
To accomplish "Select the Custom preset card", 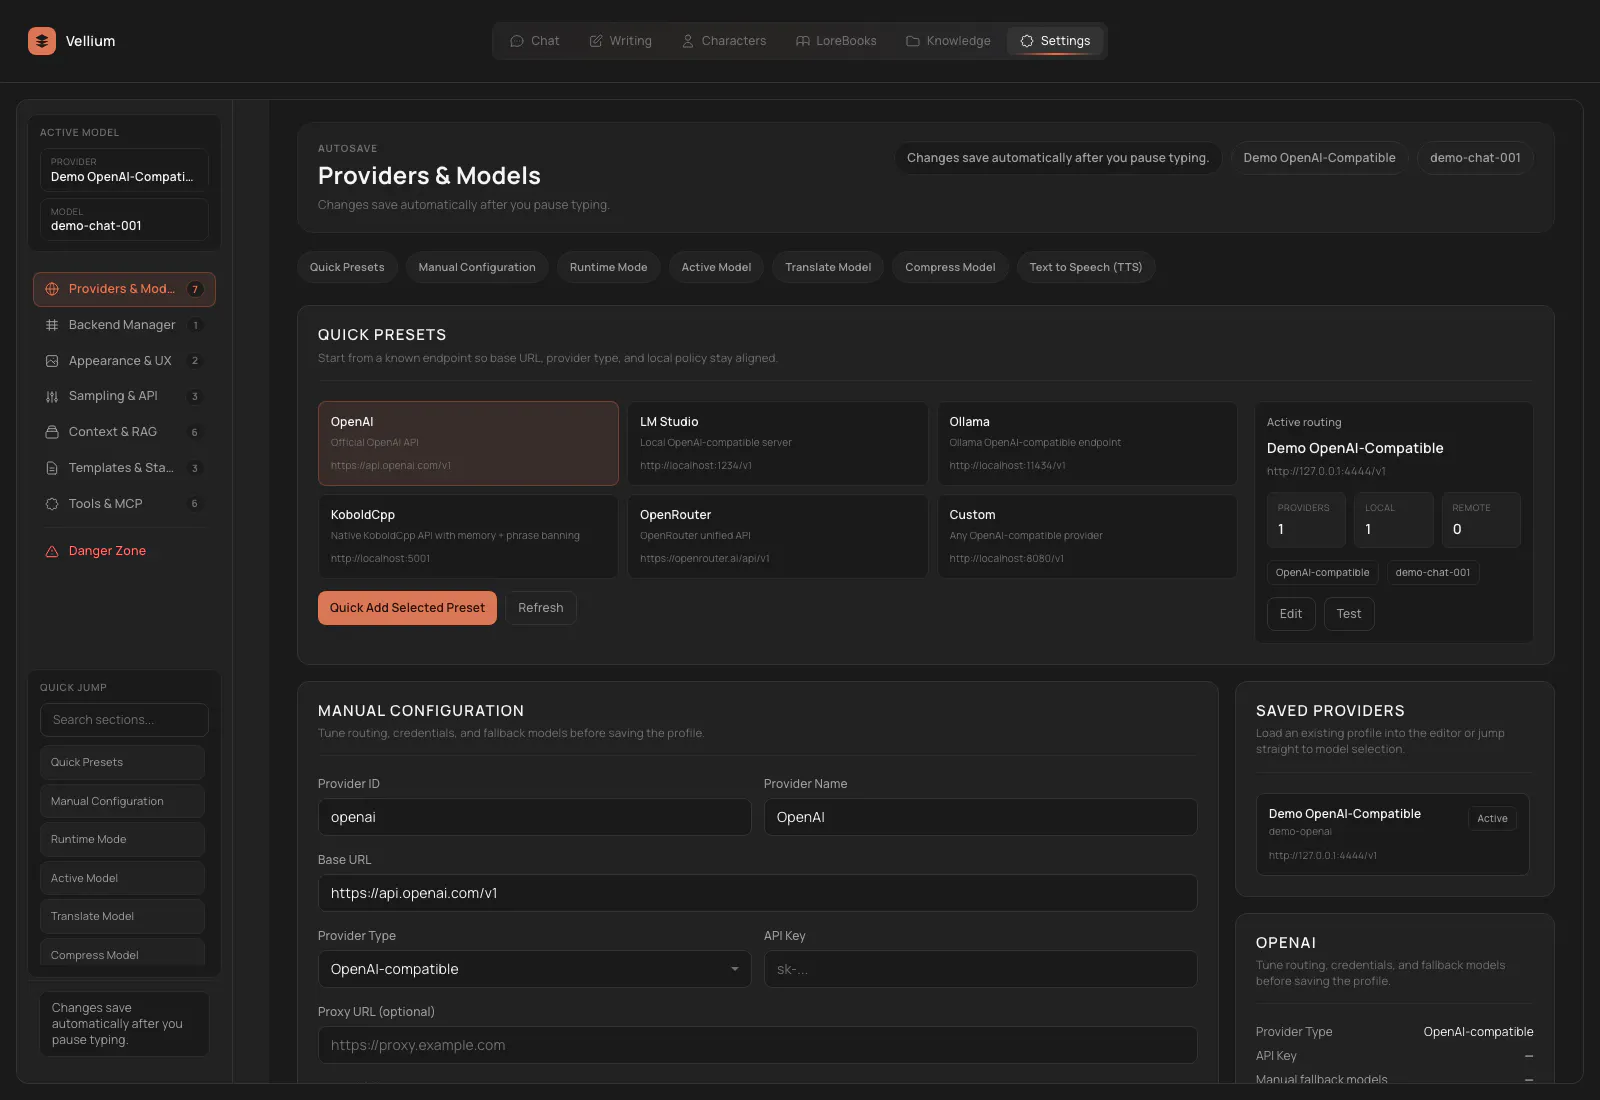I will pyautogui.click(x=1087, y=536).
